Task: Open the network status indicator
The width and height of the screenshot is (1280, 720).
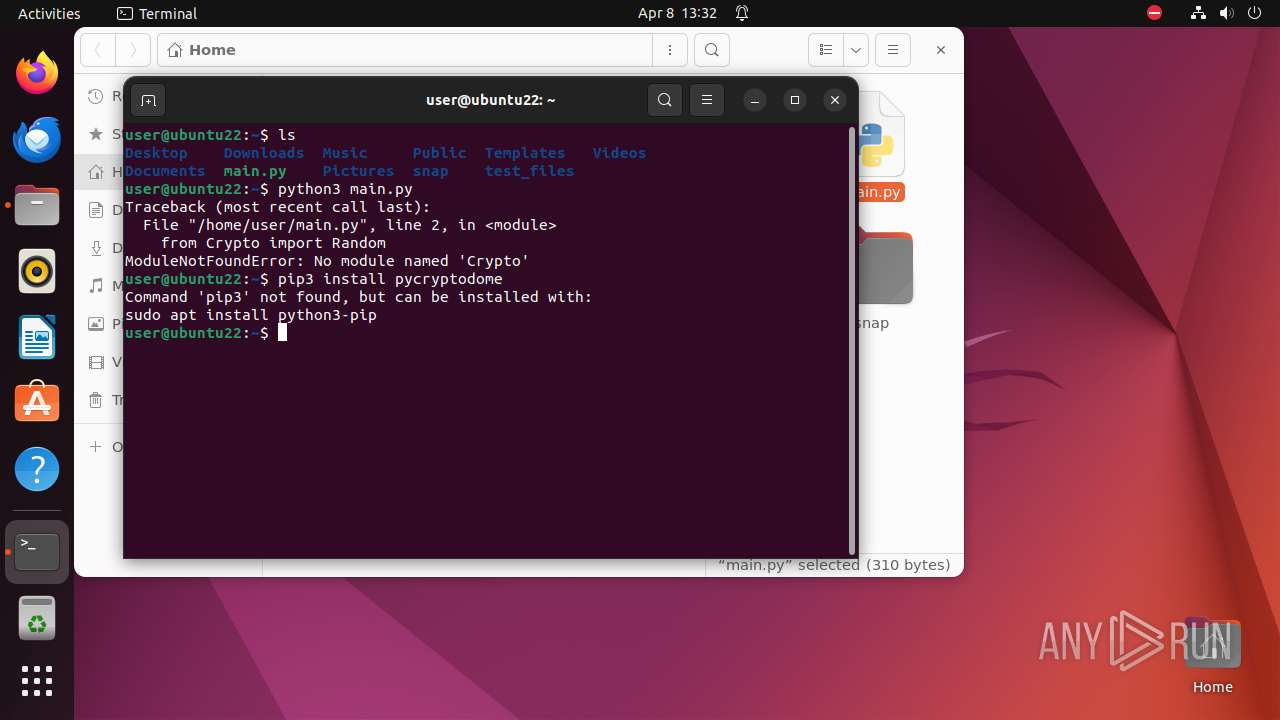Action: coord(1199,13)
